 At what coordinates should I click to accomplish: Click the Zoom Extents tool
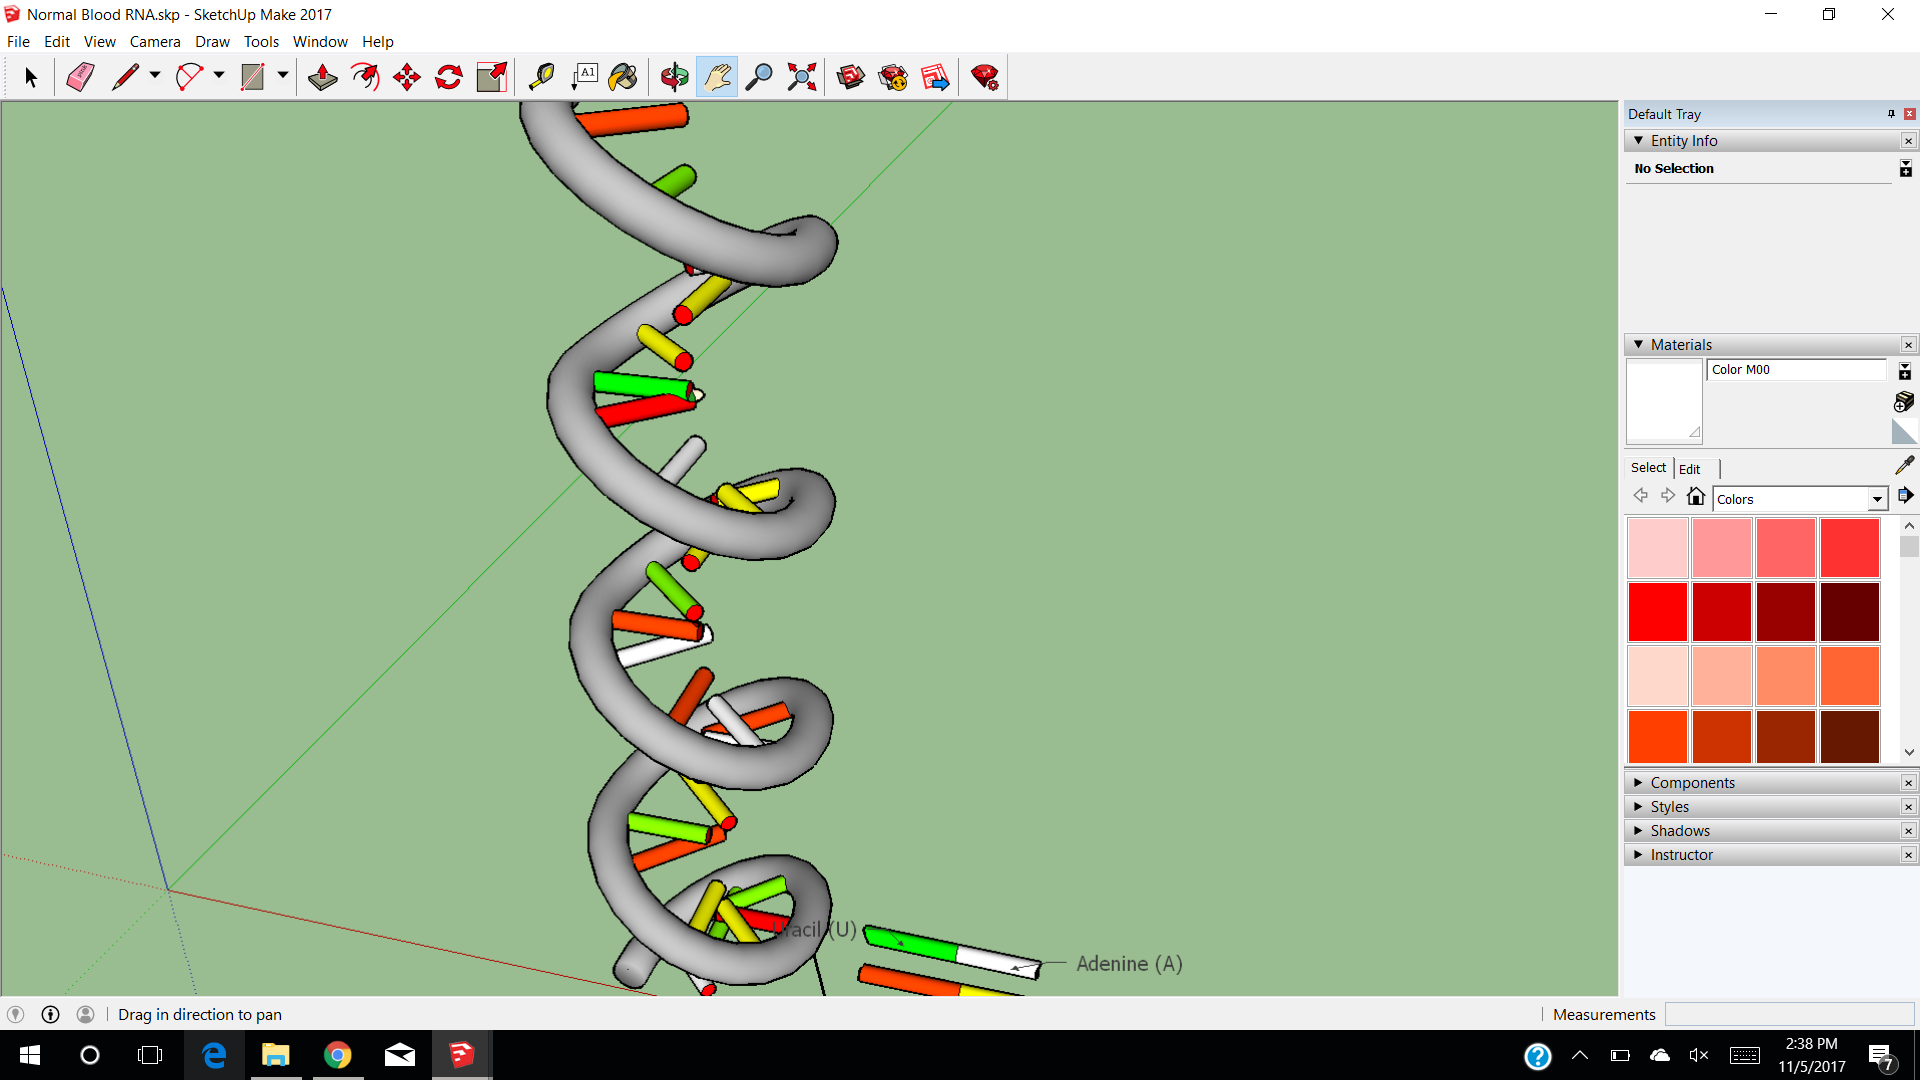point(801,77)
